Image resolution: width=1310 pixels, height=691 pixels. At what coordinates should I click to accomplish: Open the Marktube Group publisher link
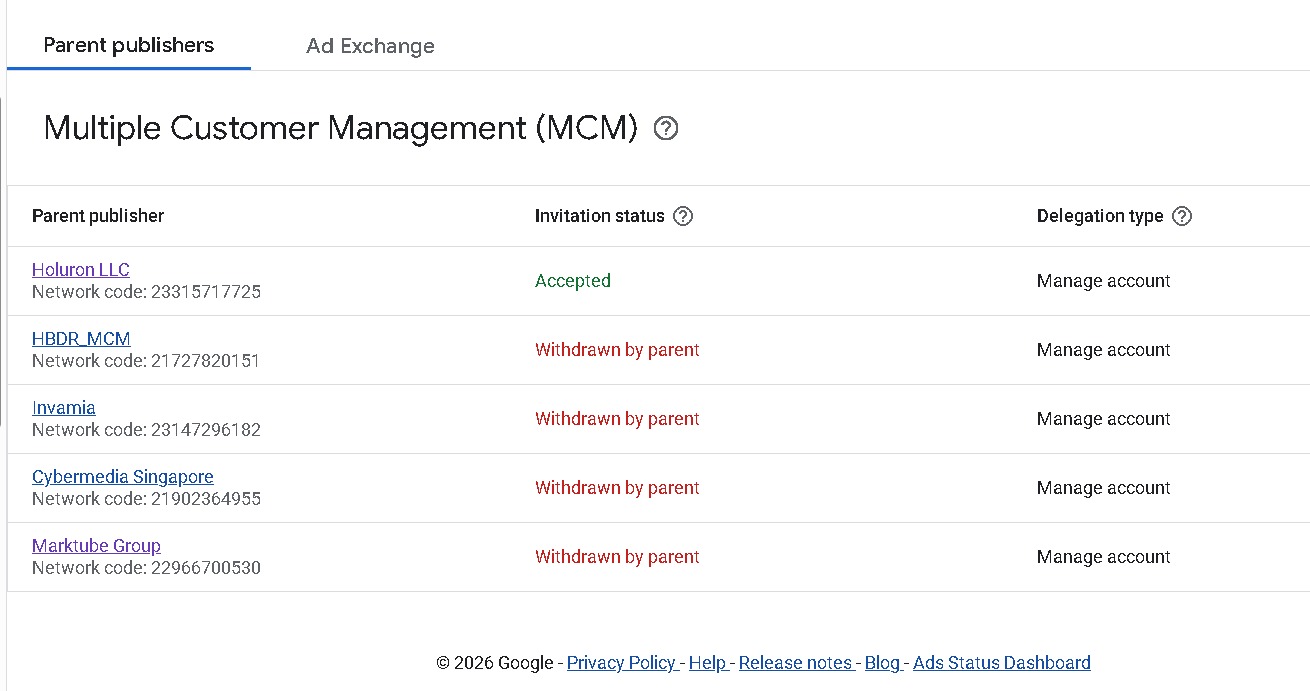(96, 546)
